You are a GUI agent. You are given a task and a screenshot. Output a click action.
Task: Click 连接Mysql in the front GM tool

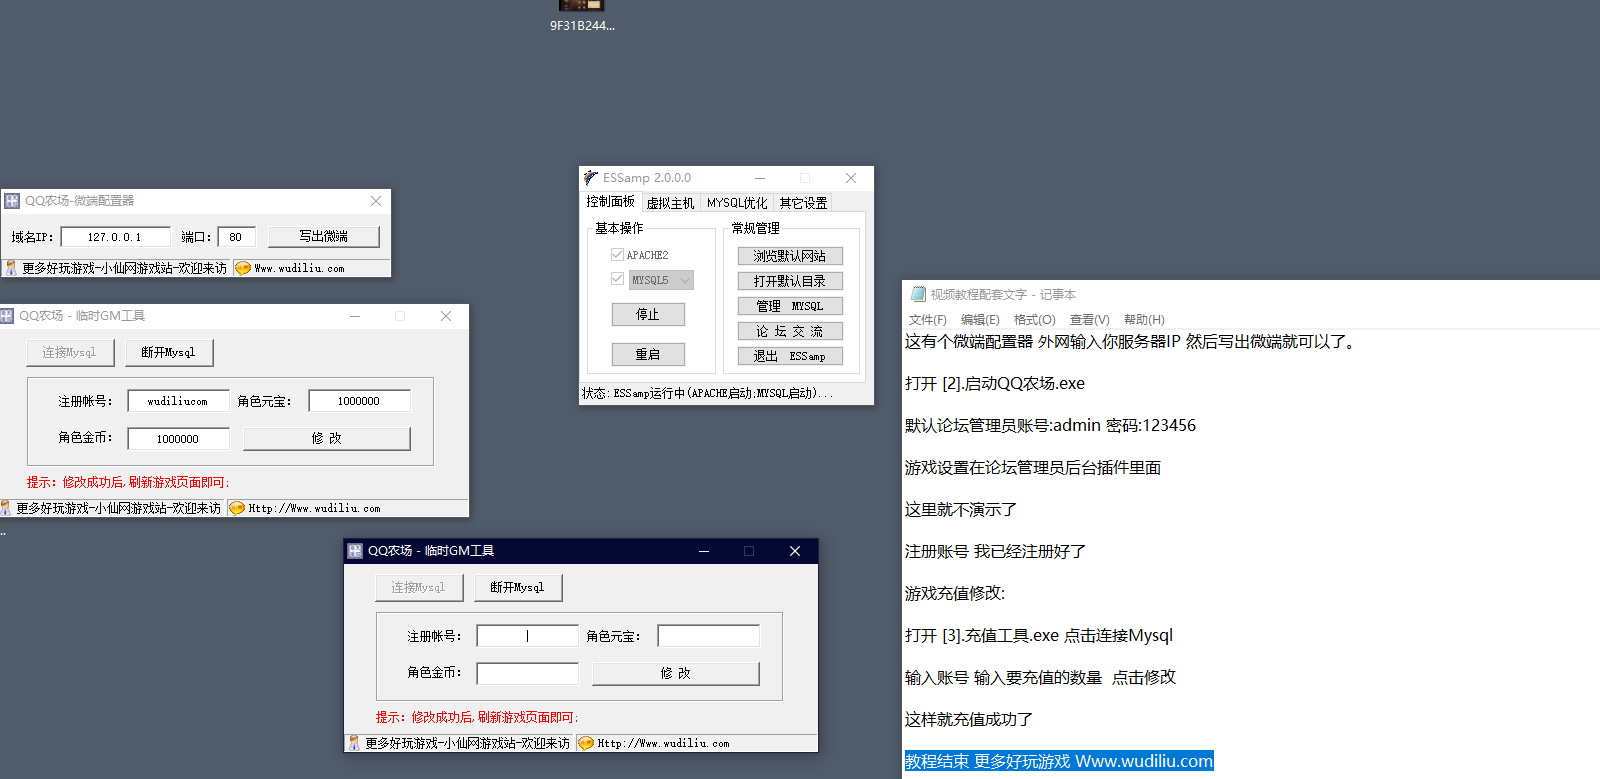tap(419, 587)
